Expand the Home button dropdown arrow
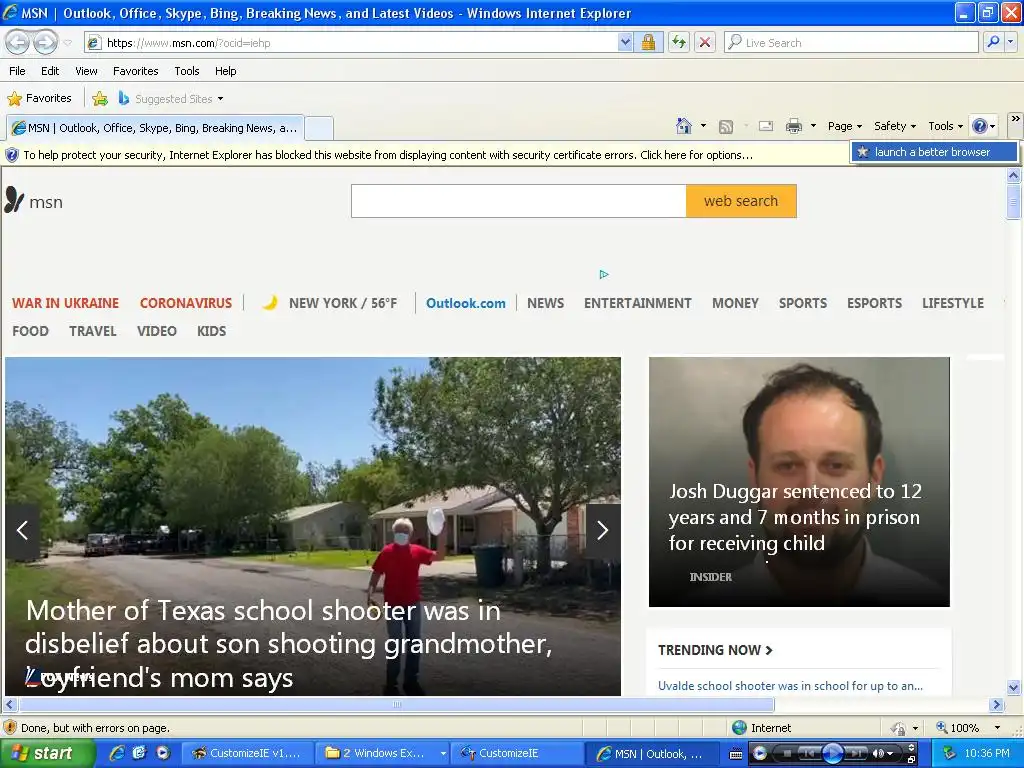 pyautogui.click(x=703, y=126)
